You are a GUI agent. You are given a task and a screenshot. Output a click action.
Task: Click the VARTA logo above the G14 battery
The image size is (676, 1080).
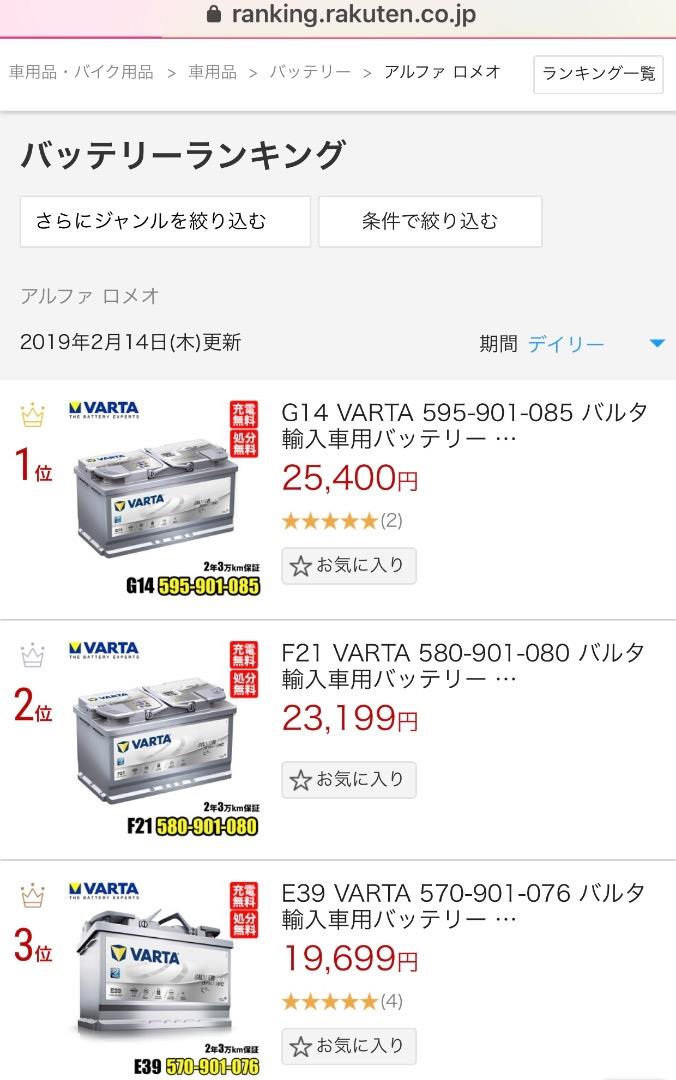[x=104, y=410]
